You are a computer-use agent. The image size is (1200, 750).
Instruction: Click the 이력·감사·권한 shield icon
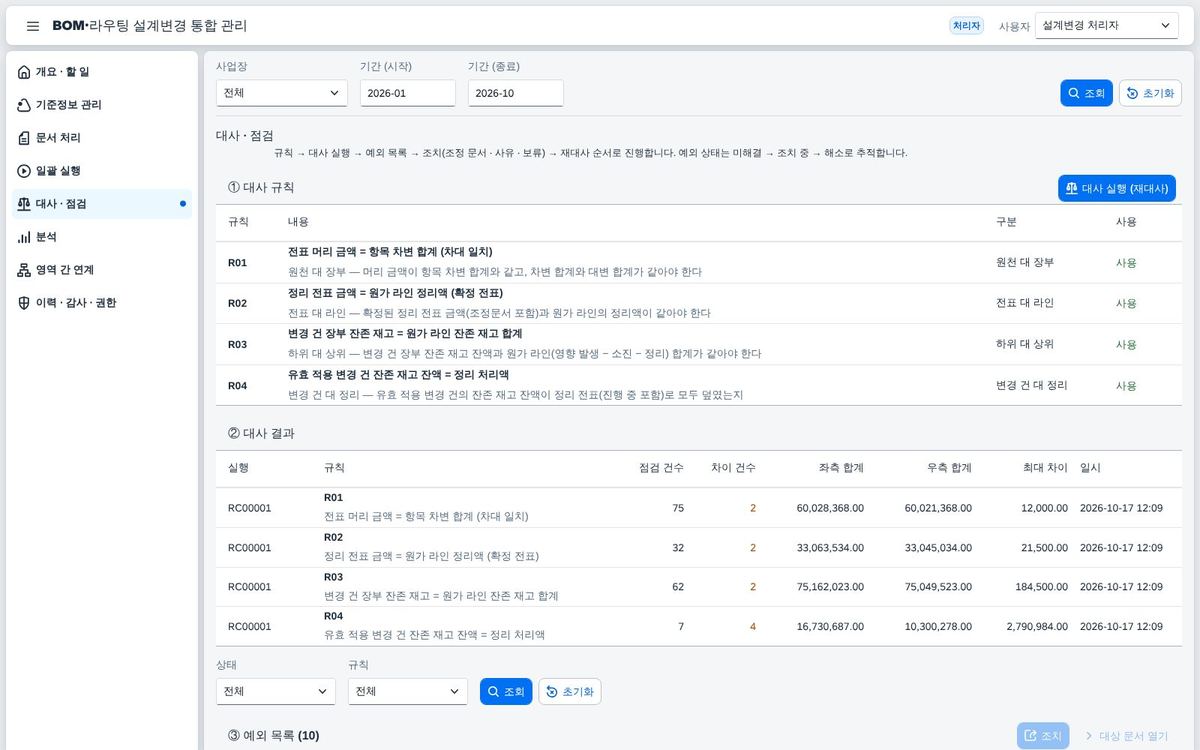24,303
